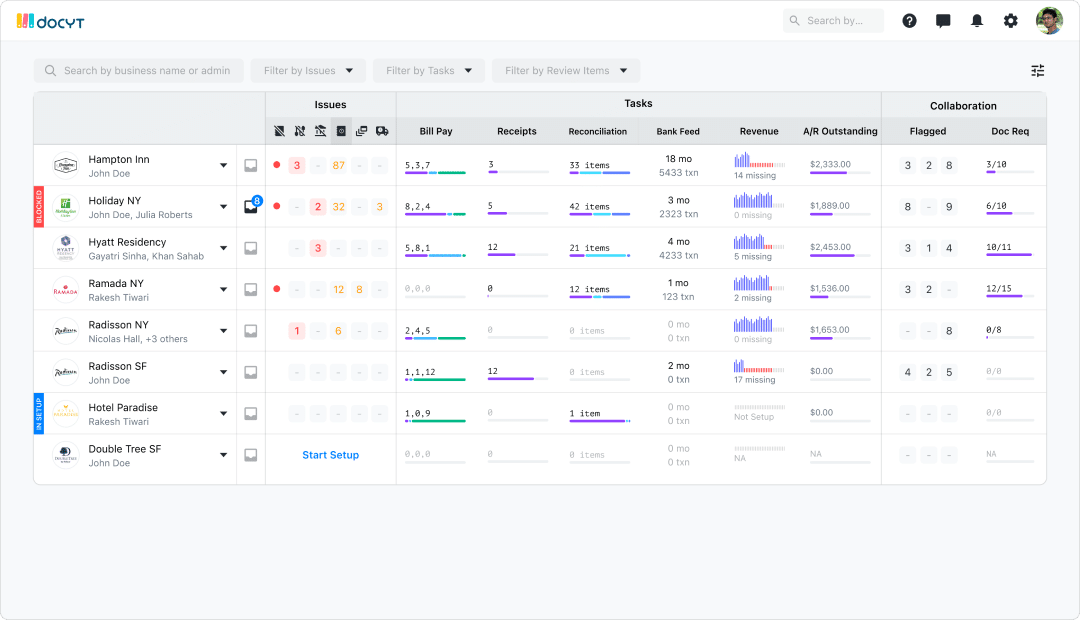Open the Filter by Issues dropdown
1080x620 pixels.
(308, 70)
